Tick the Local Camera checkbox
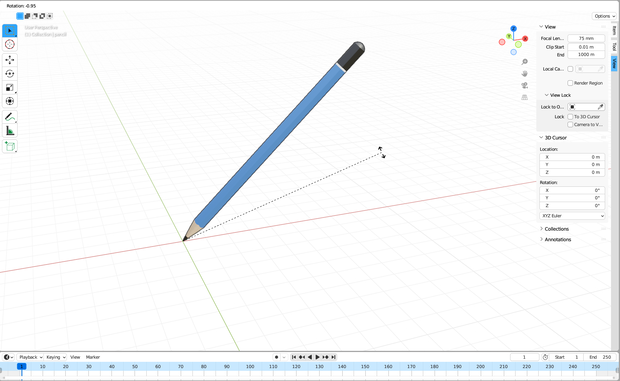The image size is (620, 381). point(570,69)
